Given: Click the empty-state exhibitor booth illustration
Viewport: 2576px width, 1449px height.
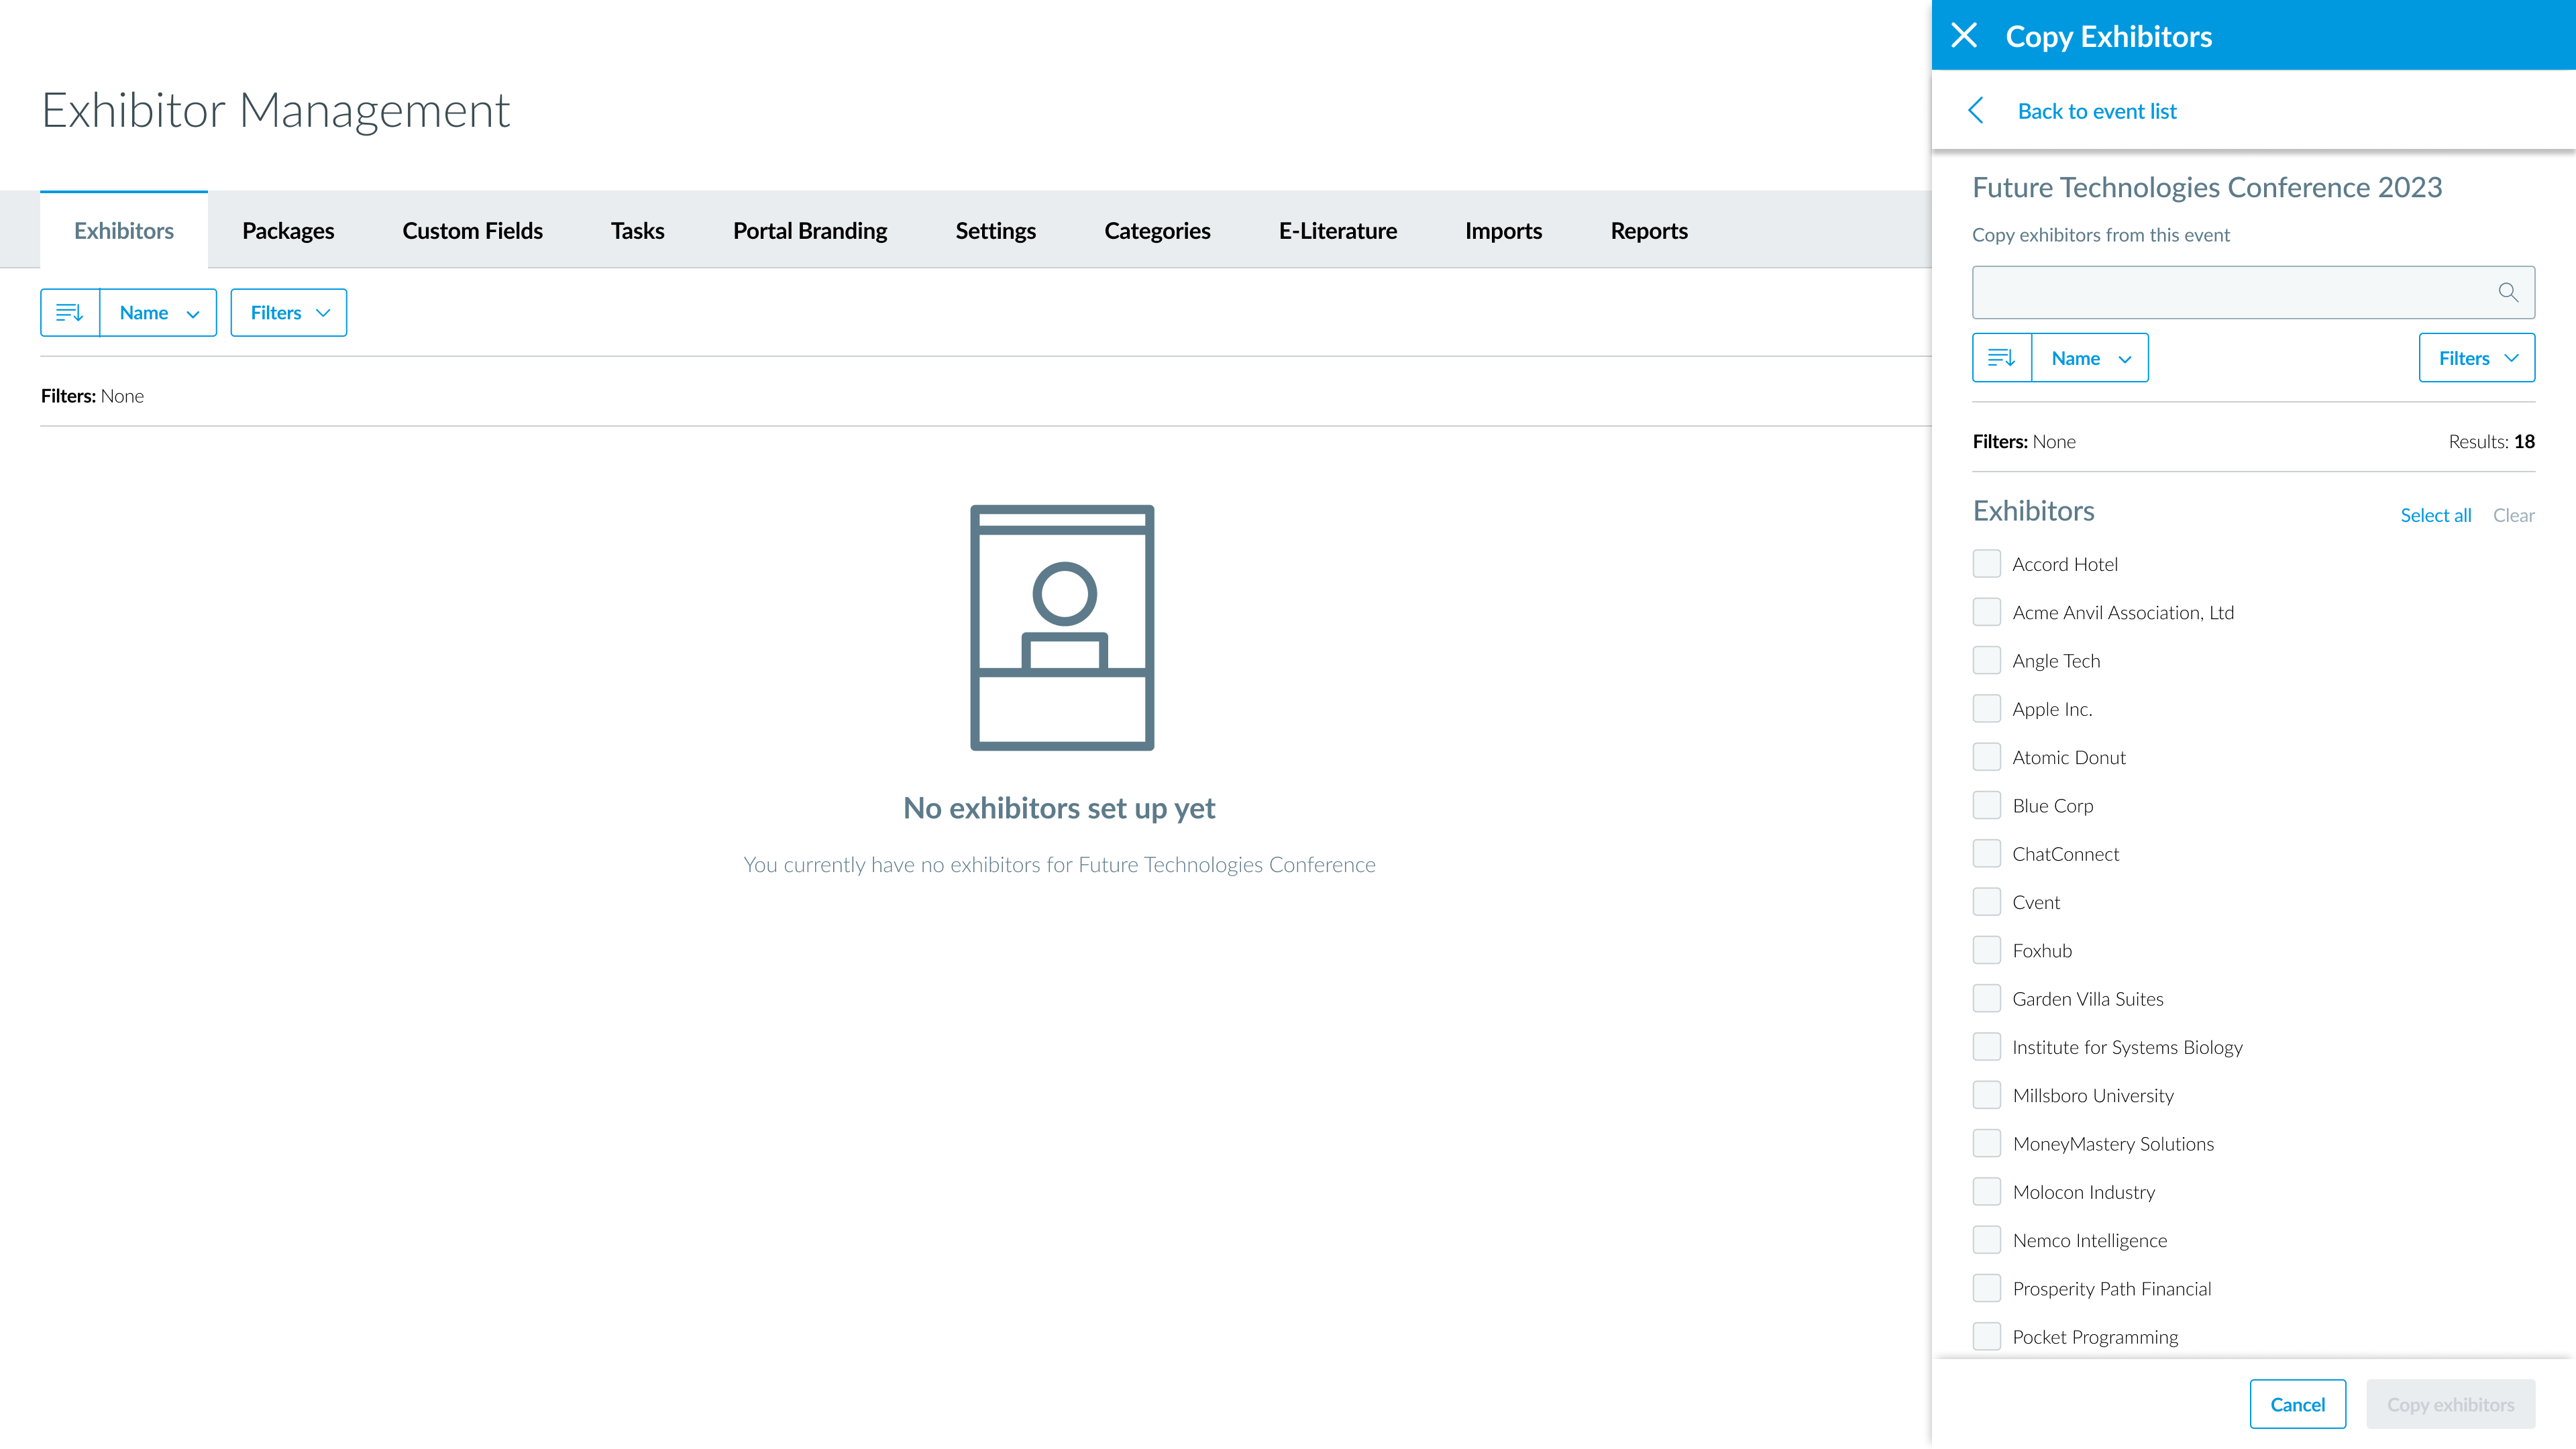Looking at the screenshot, I should (x=1062, y=627).
